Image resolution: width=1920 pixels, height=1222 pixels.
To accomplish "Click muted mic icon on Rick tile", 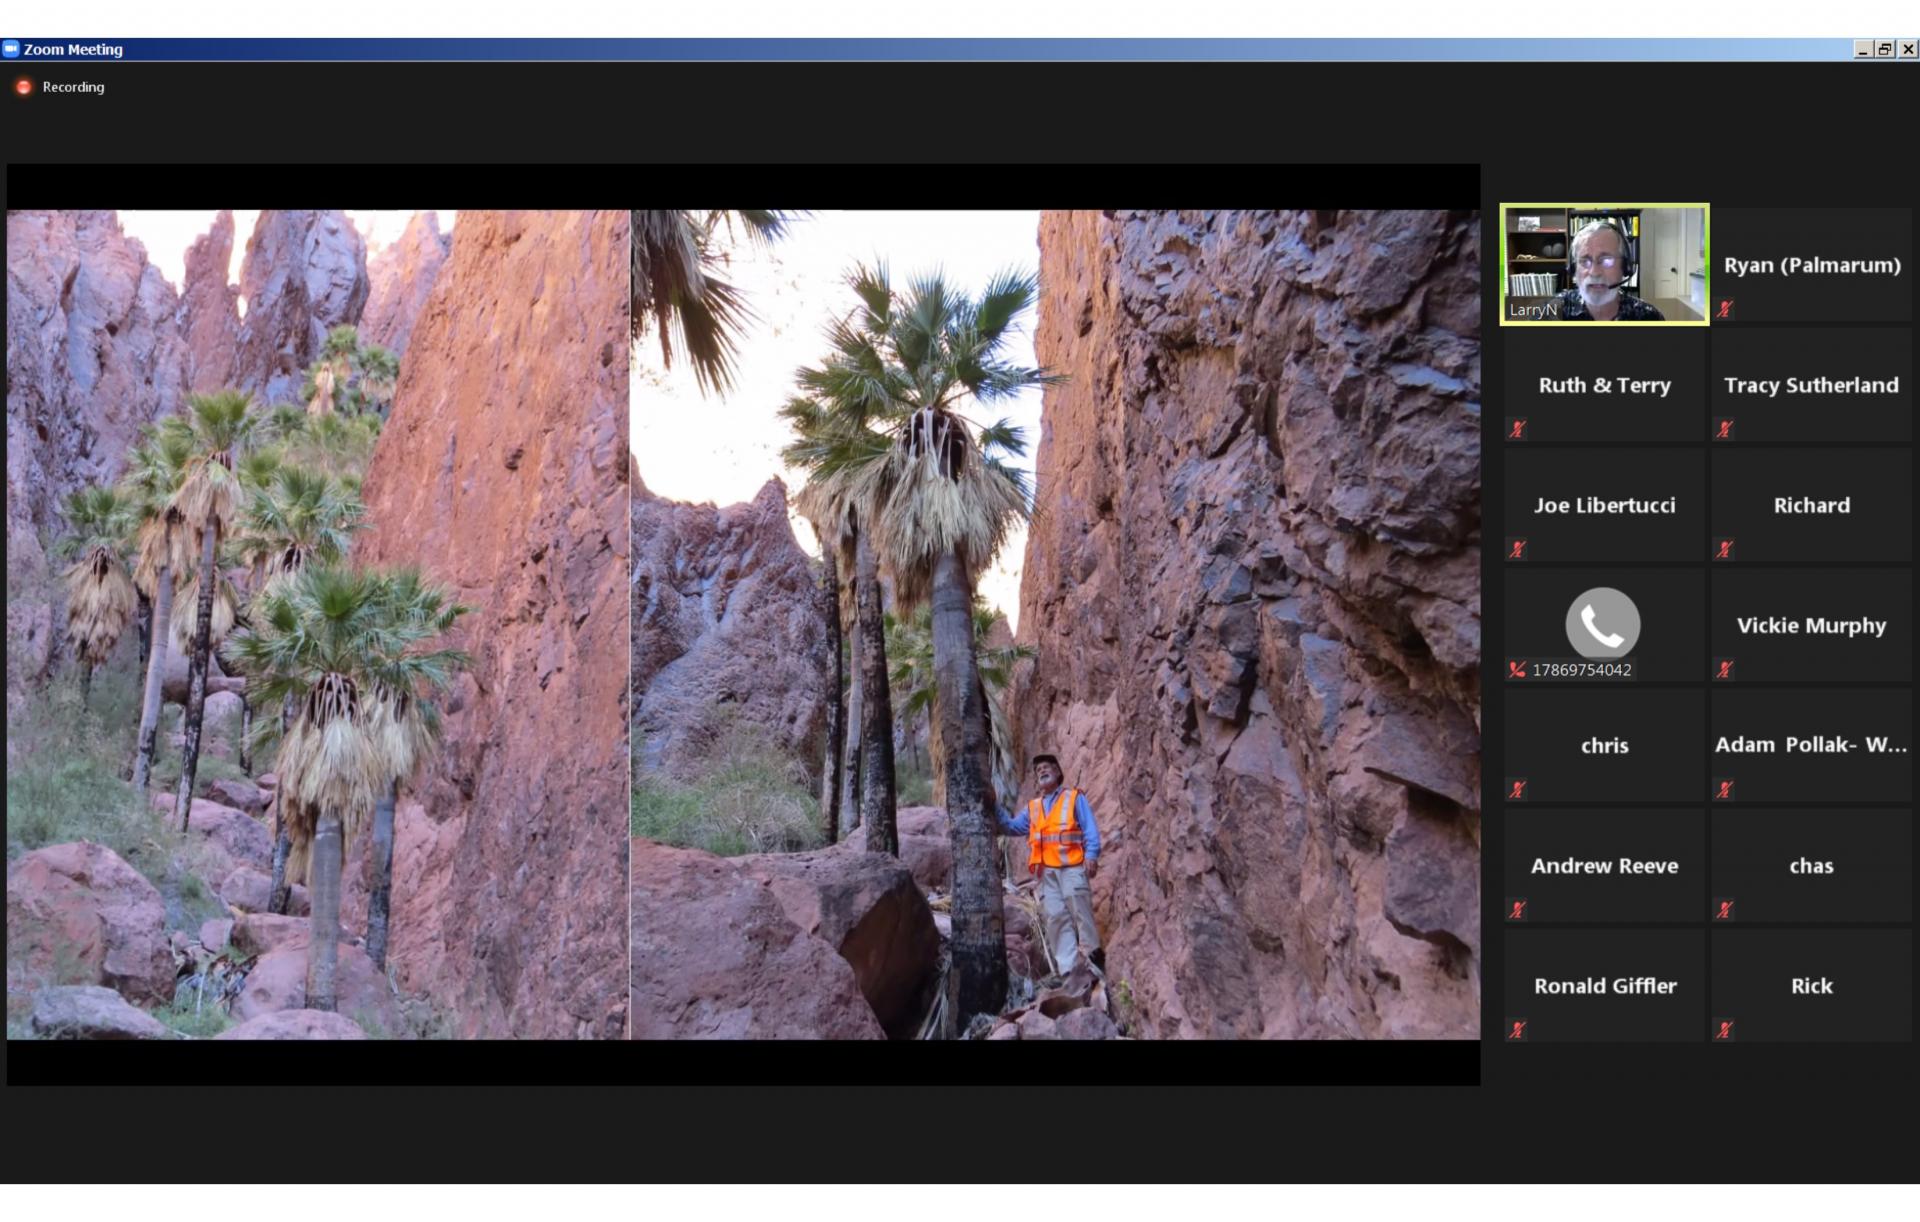I will [1724, 1029].
